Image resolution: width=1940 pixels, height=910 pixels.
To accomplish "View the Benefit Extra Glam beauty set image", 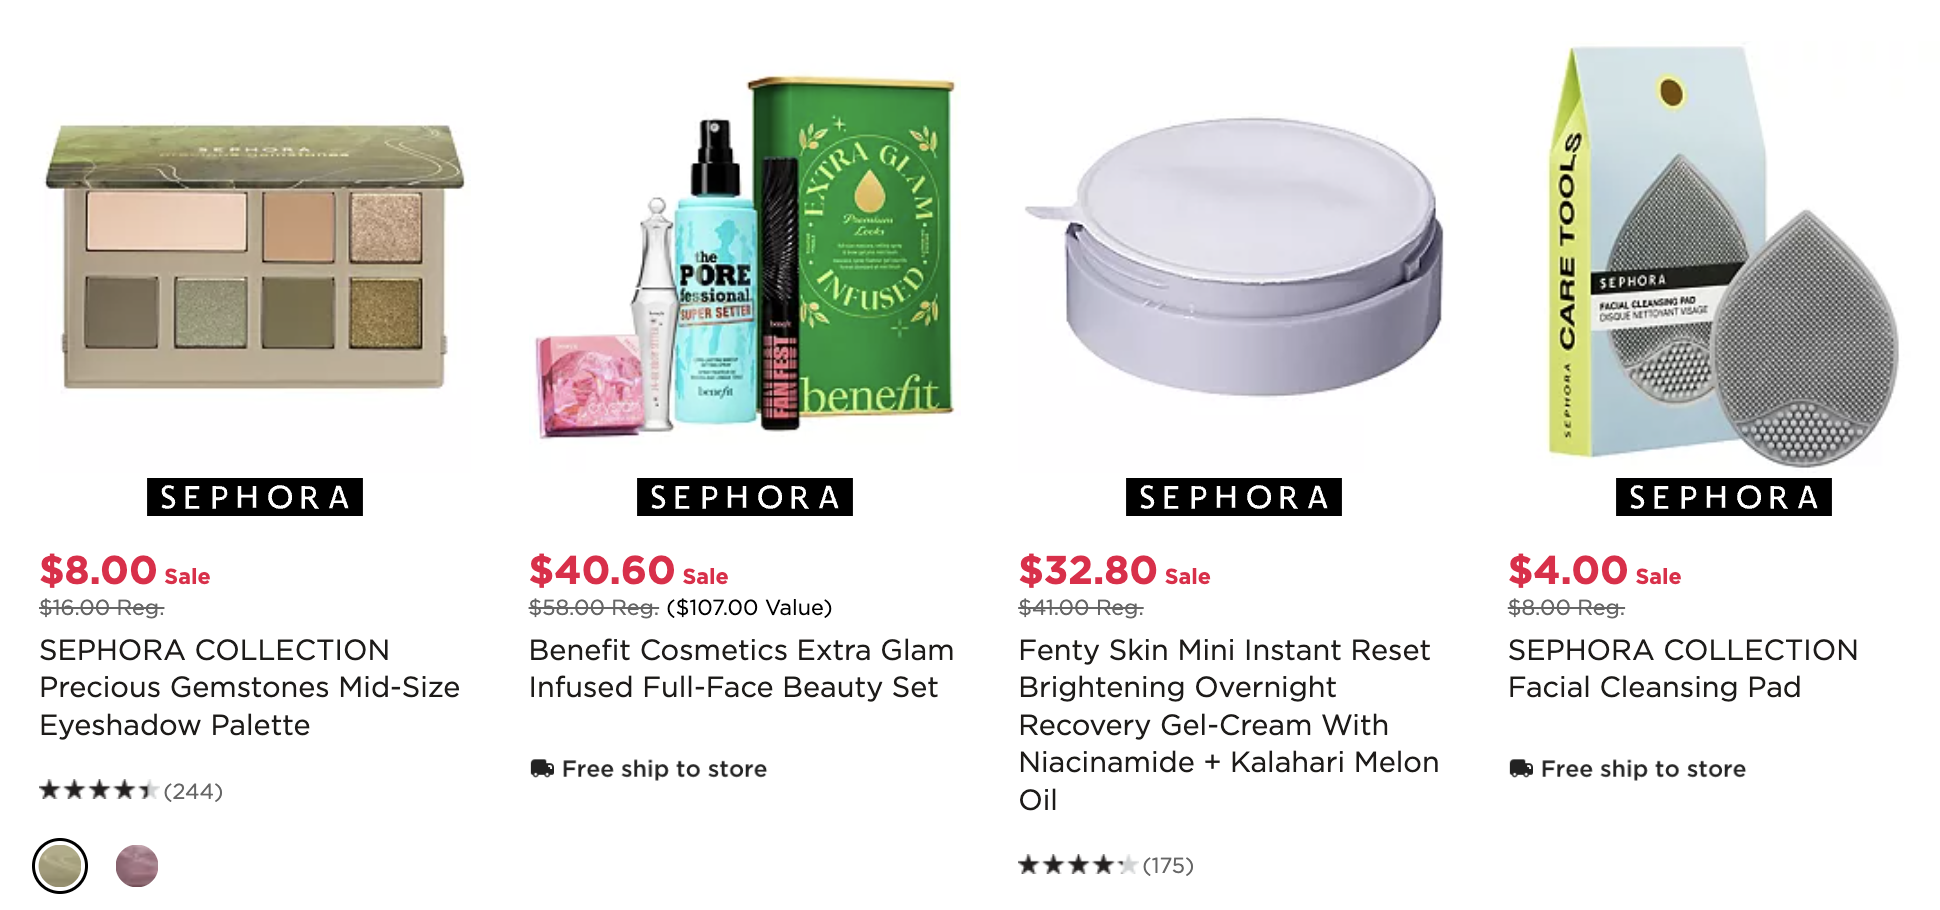I will click(x=745, y=255).
